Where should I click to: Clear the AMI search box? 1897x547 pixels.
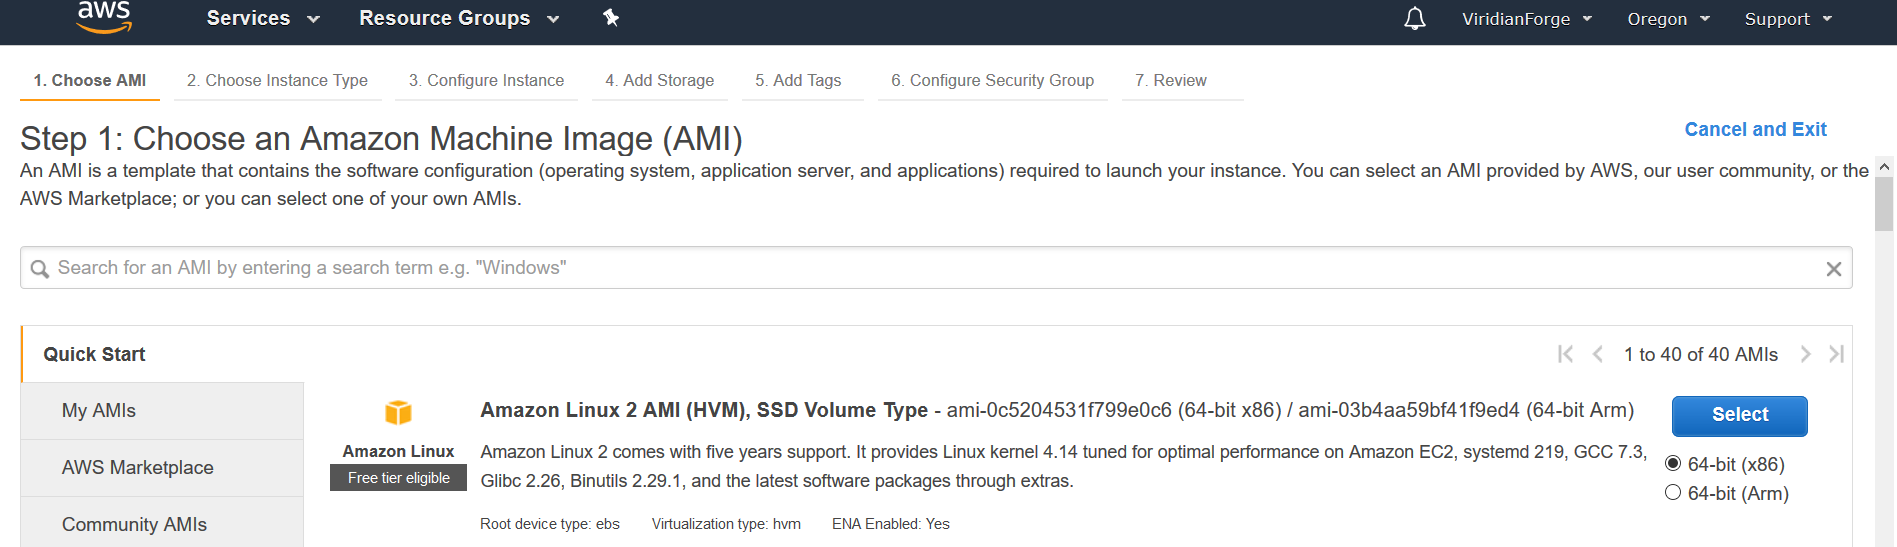click(1833, 269)
